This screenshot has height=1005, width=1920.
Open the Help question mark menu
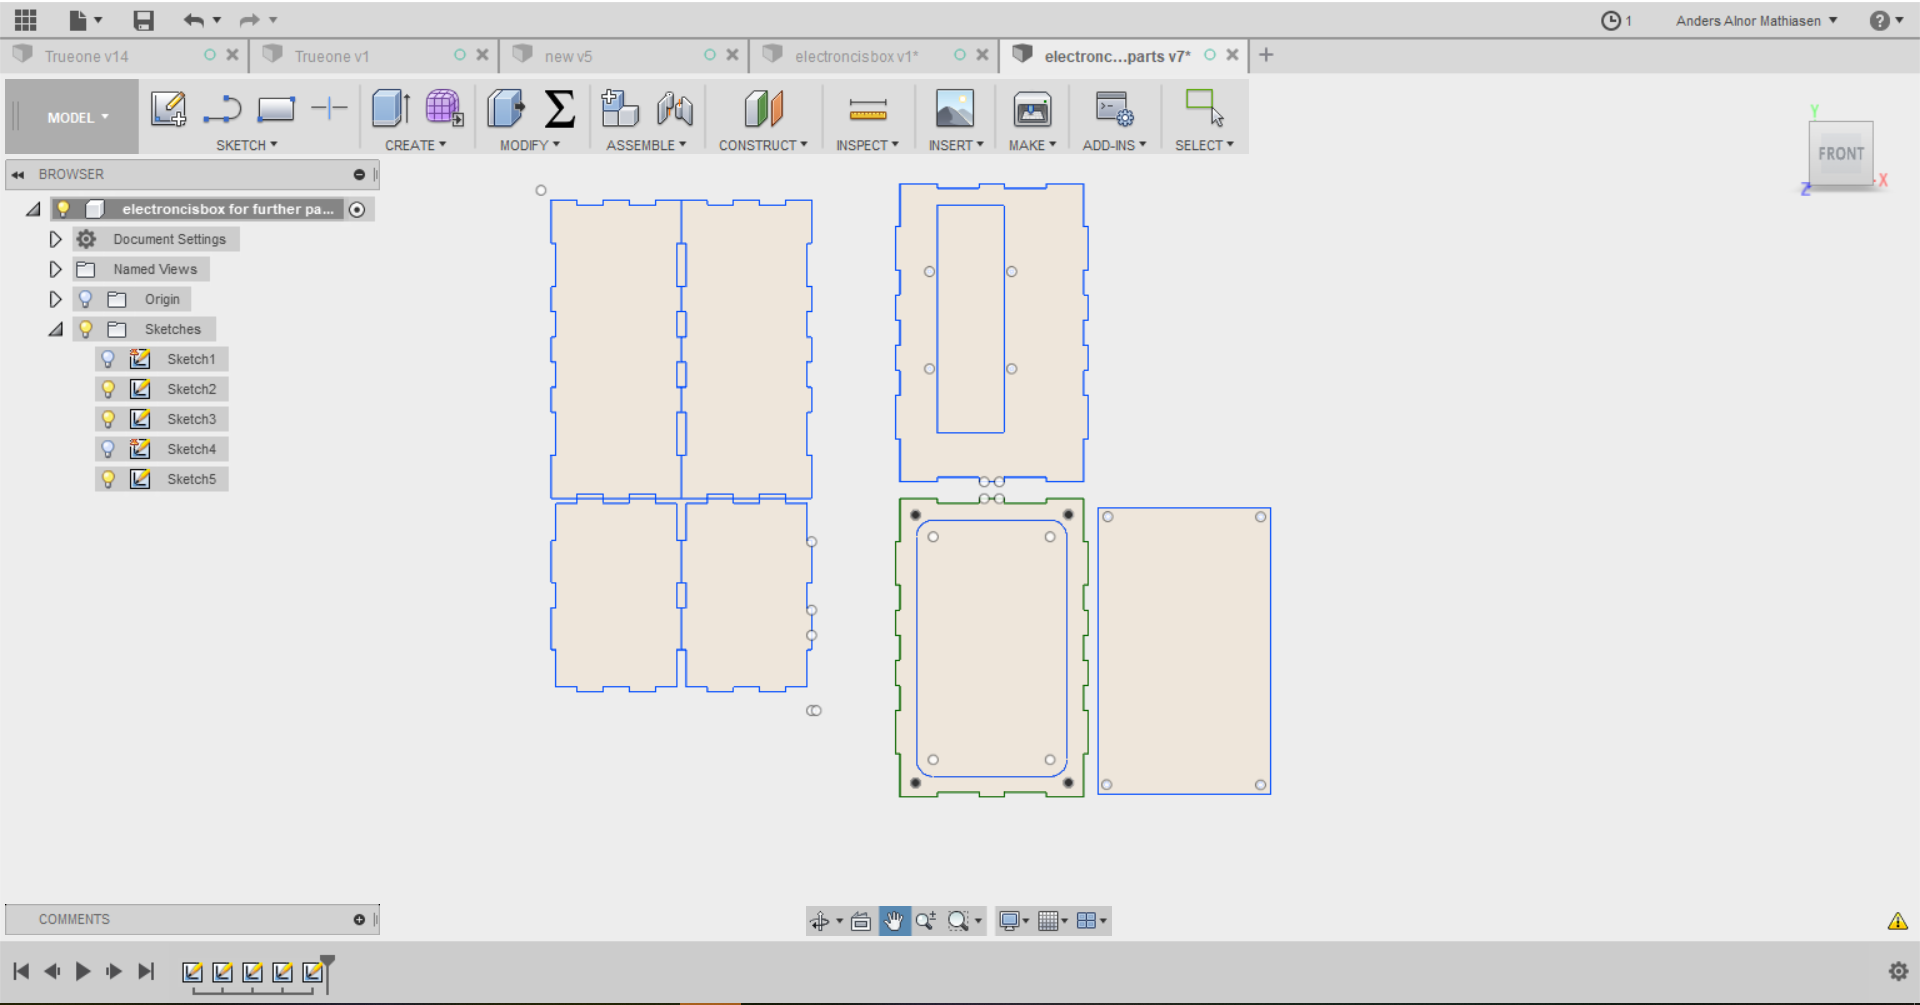coord(1886,20)
